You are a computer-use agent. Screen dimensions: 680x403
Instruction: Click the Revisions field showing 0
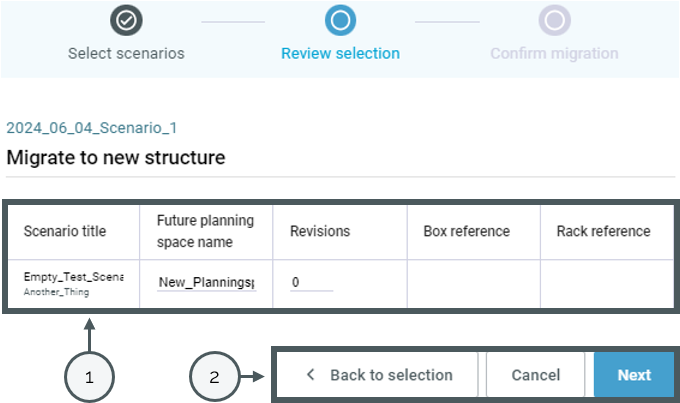311,282
